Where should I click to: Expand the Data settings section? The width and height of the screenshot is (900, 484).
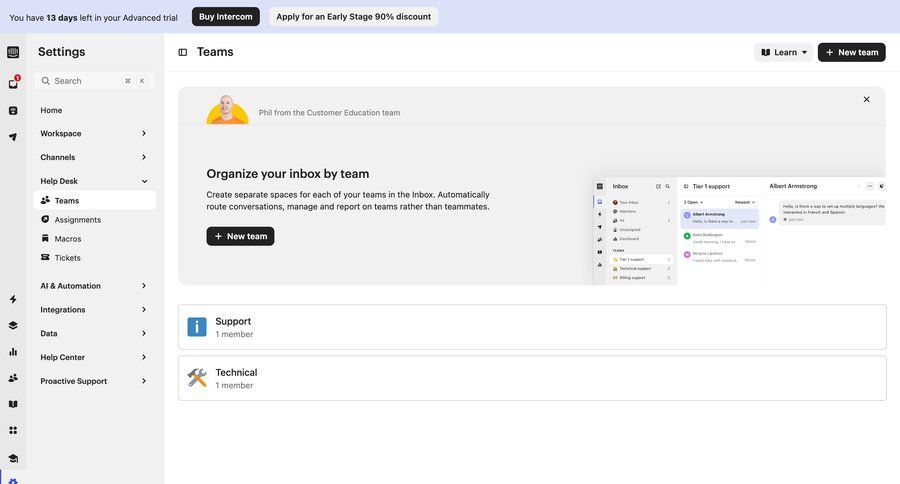click(94, 333)
